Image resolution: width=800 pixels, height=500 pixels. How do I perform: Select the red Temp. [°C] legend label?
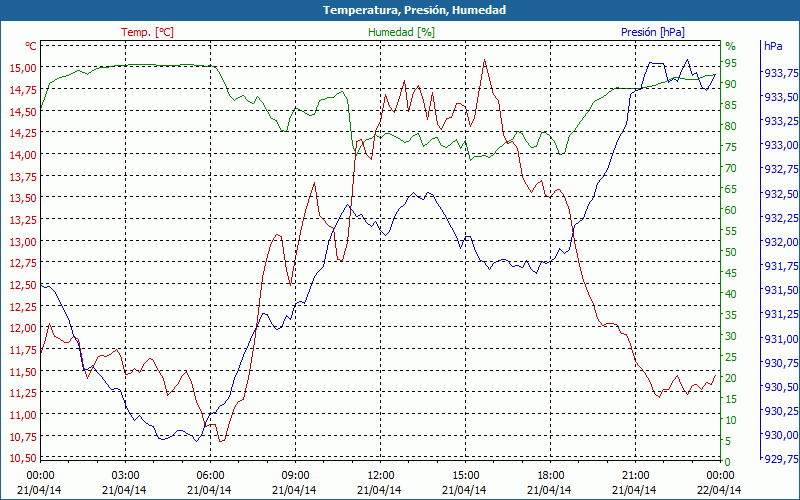pyautogui.click(x=147, y=32)
